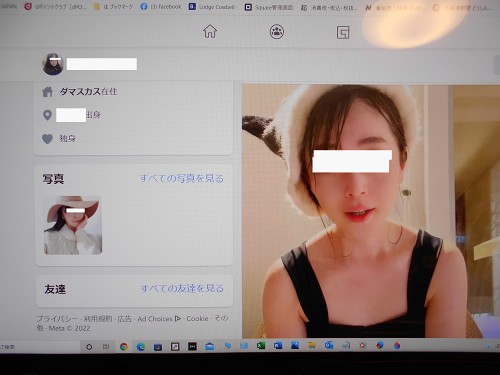
Task: Open the 'dポイントクラブ' bookmark
Action: coord(56,6)
